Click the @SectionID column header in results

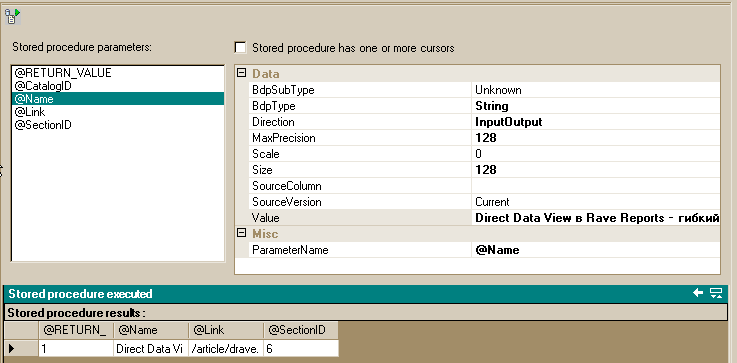tap(301, 331)
